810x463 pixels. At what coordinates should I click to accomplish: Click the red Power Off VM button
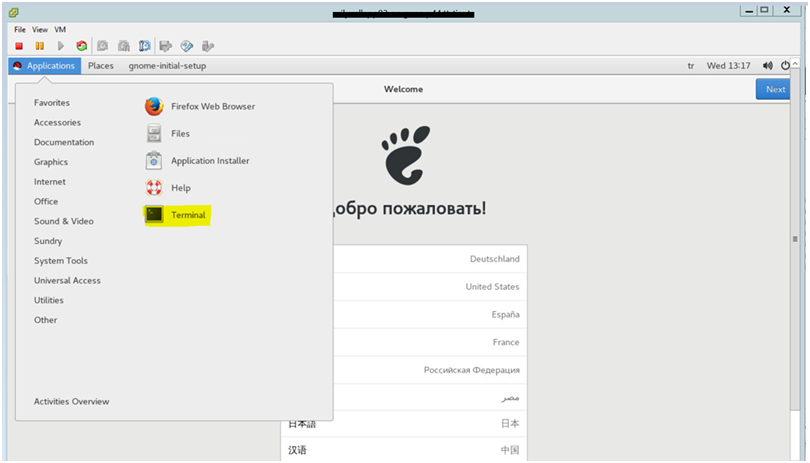pyautogui.click(x=20, y=46)
